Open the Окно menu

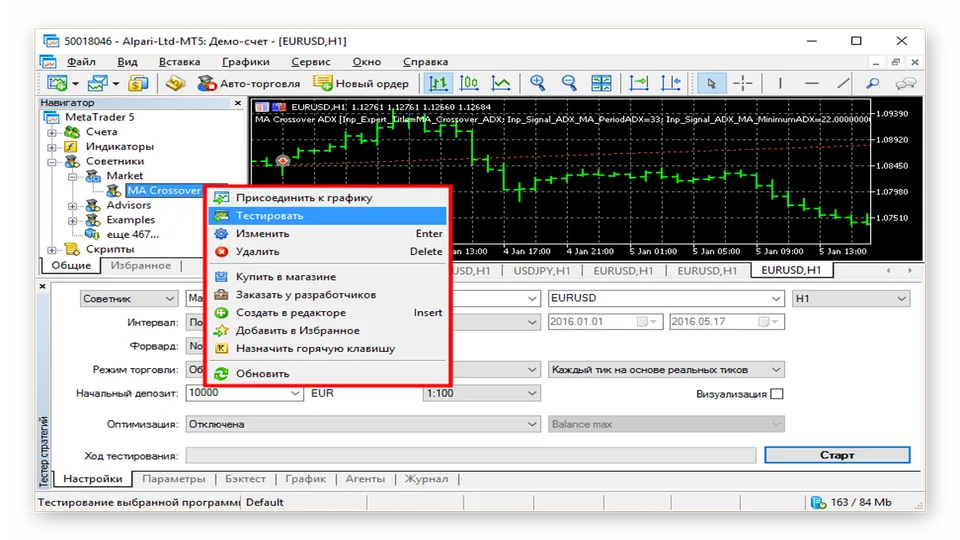(x=367, y=62)
